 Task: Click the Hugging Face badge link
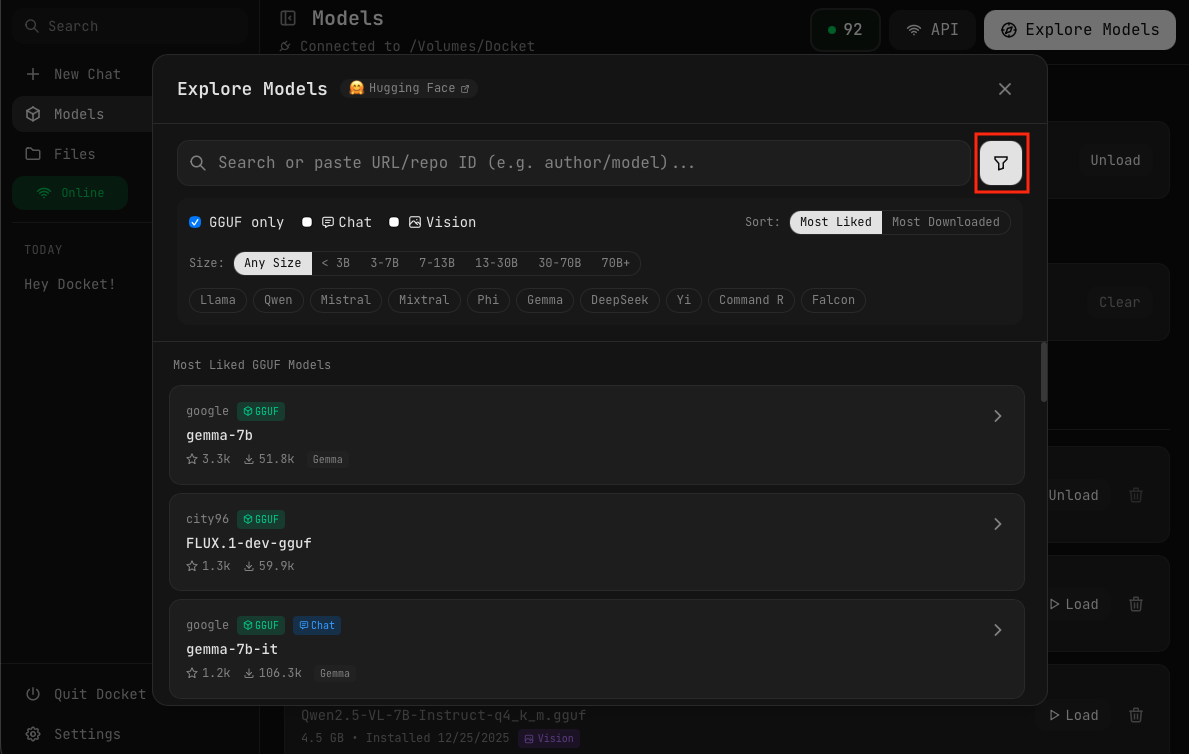408,88
